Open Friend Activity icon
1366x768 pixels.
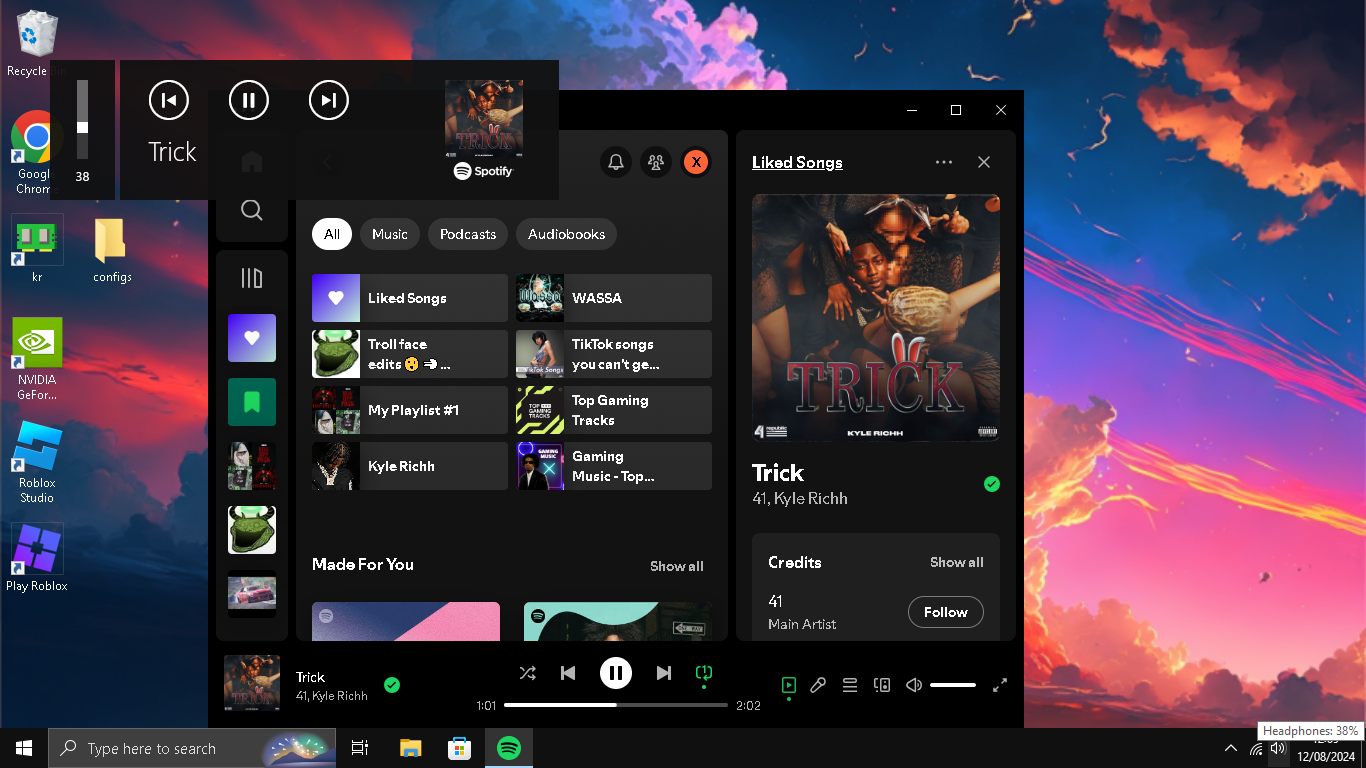click(656, 162)
